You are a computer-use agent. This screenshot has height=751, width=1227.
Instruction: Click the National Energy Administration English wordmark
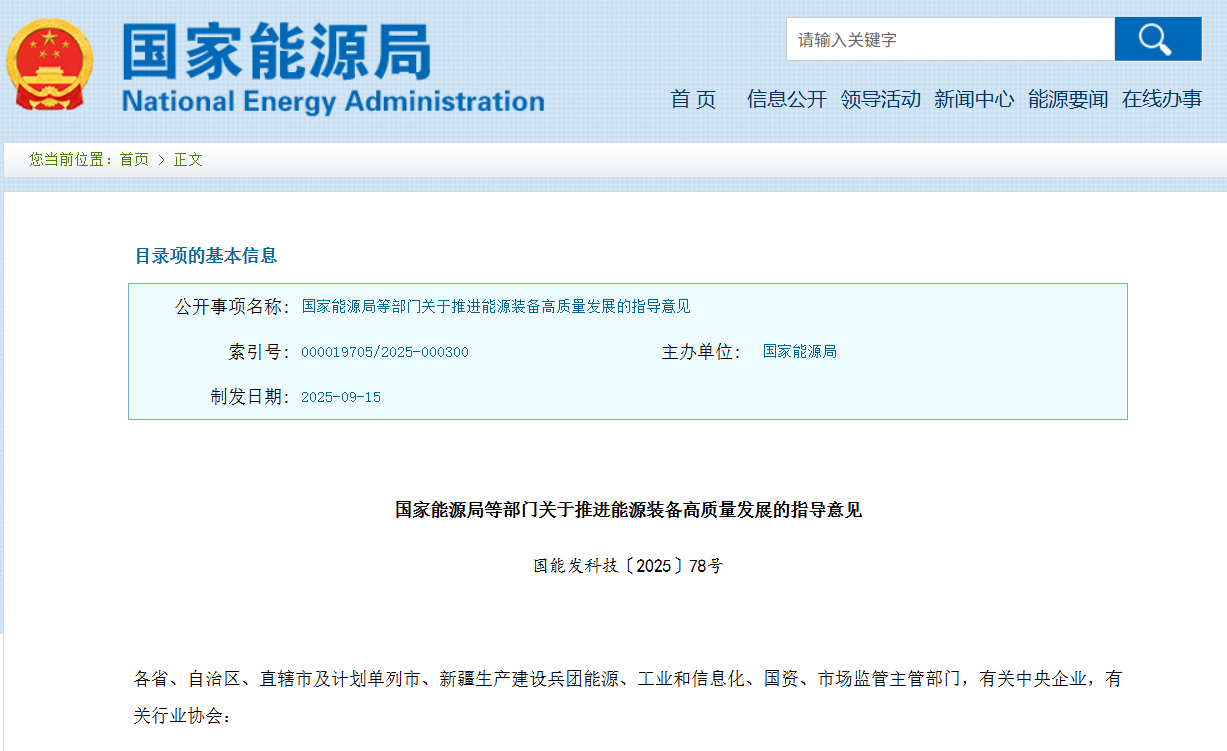click(x=332, y=99)
